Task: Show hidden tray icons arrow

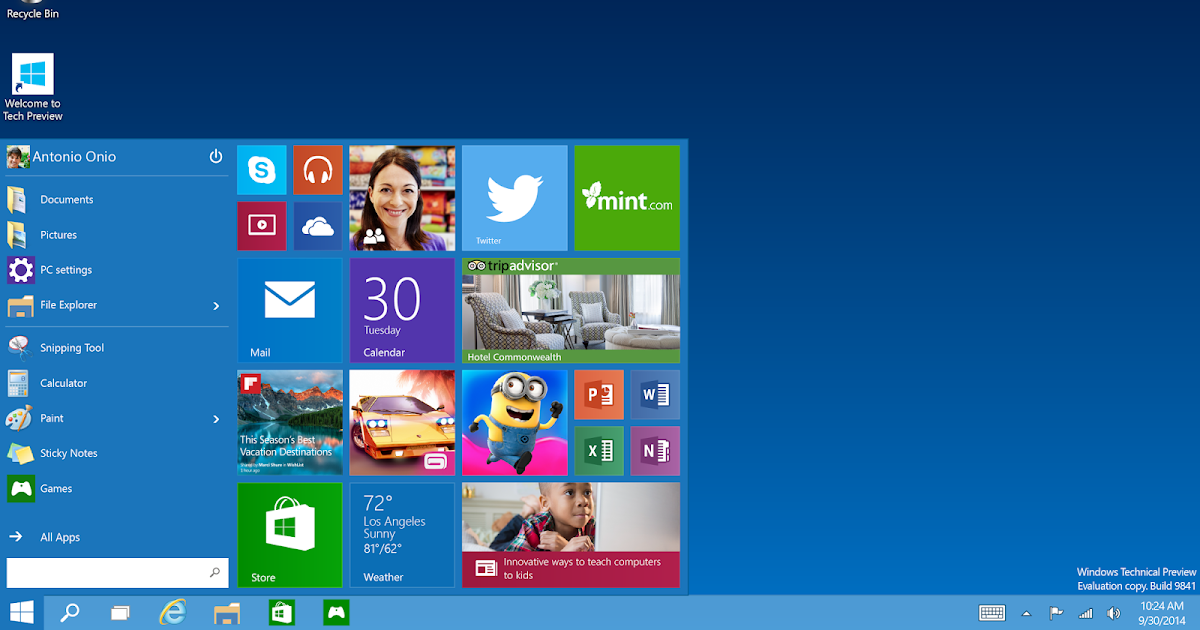Action: pos(1026,613)
